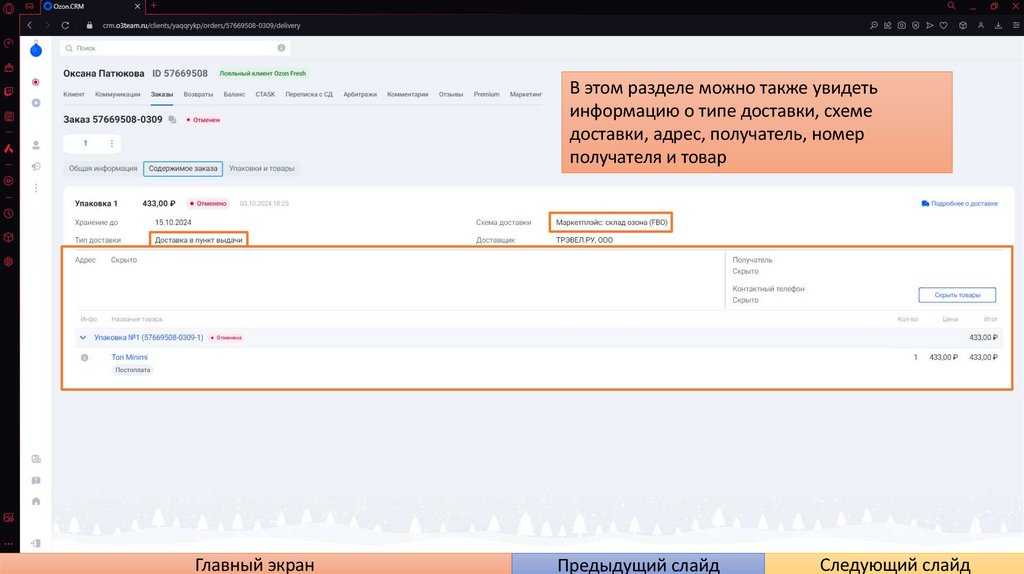Click the toolbar ad blocker shield icon
The width and height of the screenshot is (1024, 574).
(916, 25)
